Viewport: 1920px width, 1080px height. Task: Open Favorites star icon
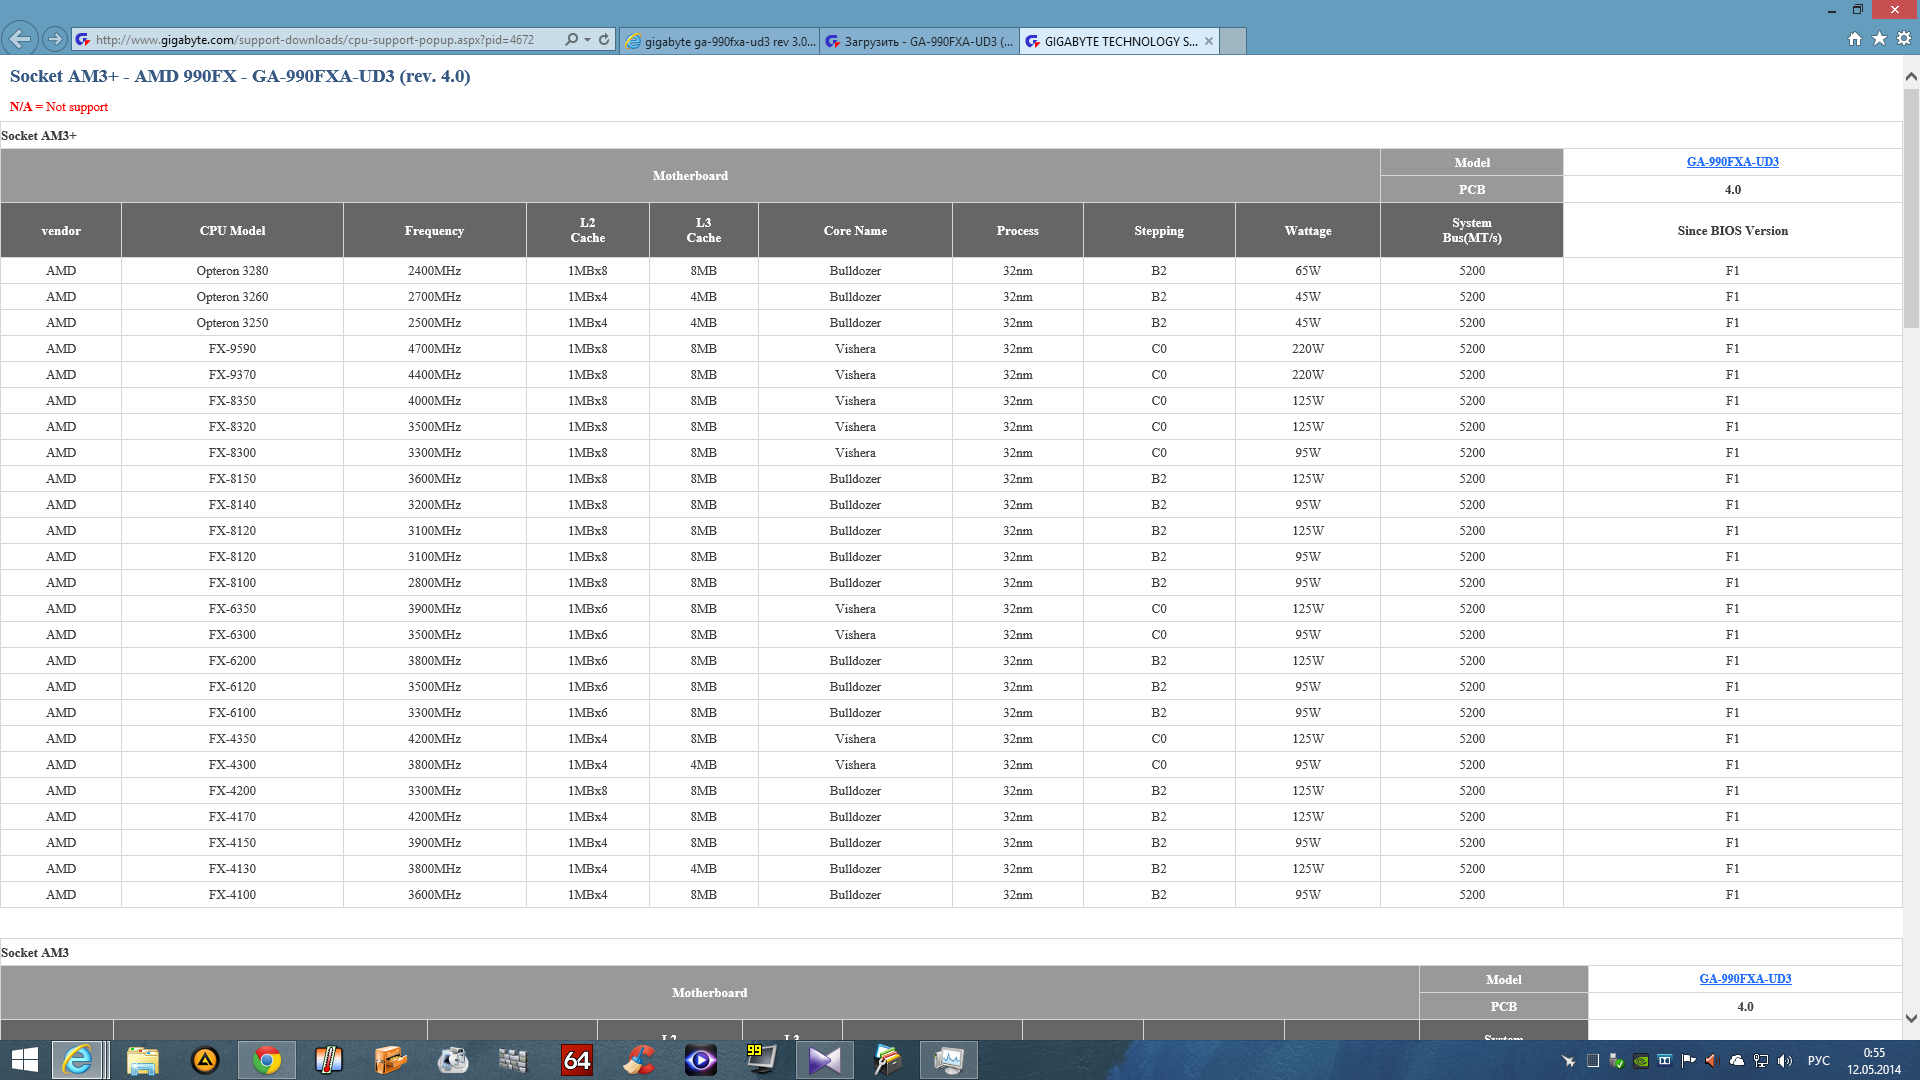point(1879,39)
